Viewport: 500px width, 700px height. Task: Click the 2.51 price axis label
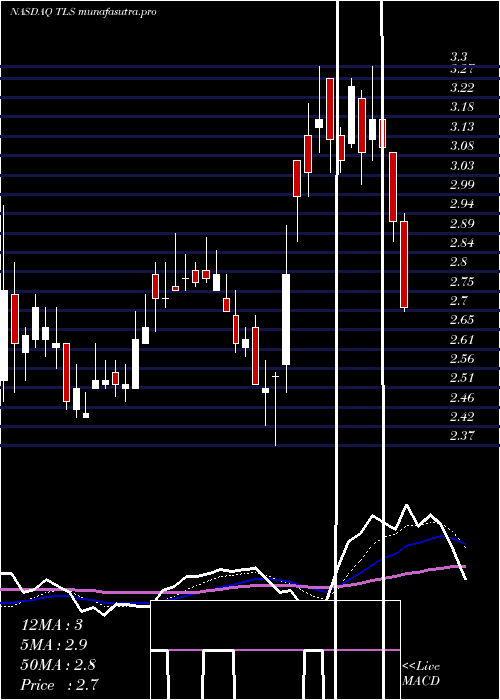(461, 378)
